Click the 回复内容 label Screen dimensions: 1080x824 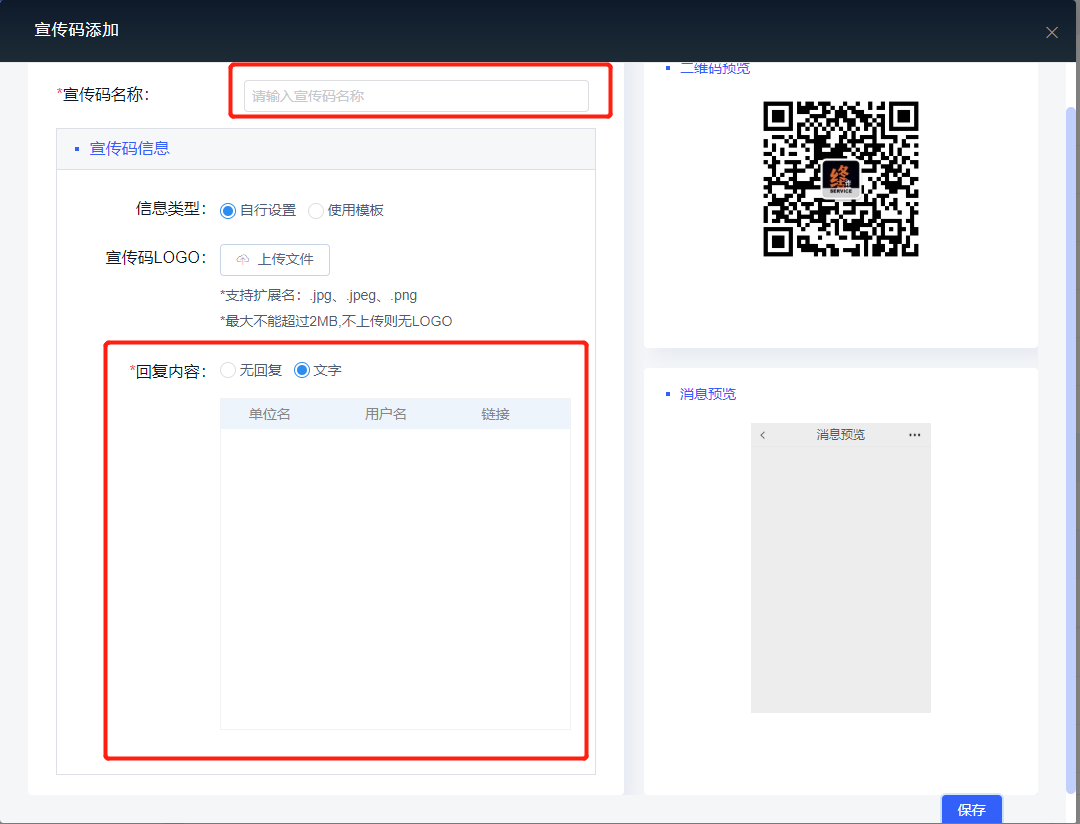point(169,372)
